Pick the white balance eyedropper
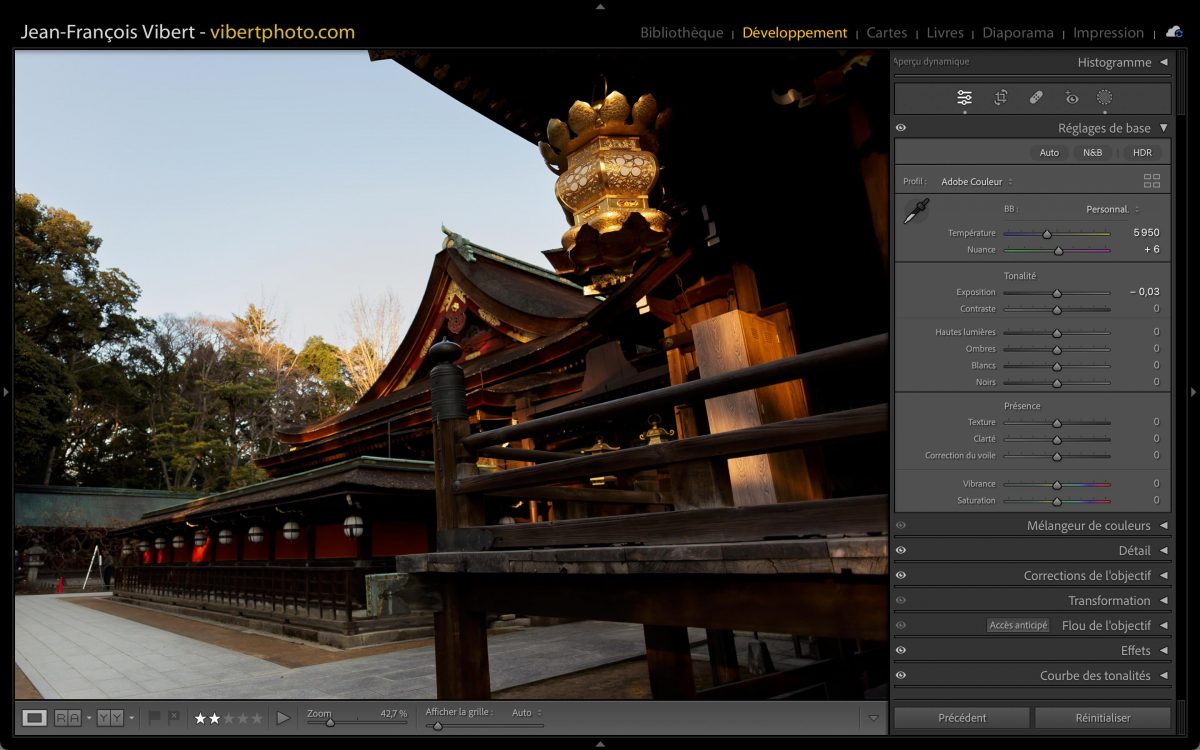 [x=916, y=211]
